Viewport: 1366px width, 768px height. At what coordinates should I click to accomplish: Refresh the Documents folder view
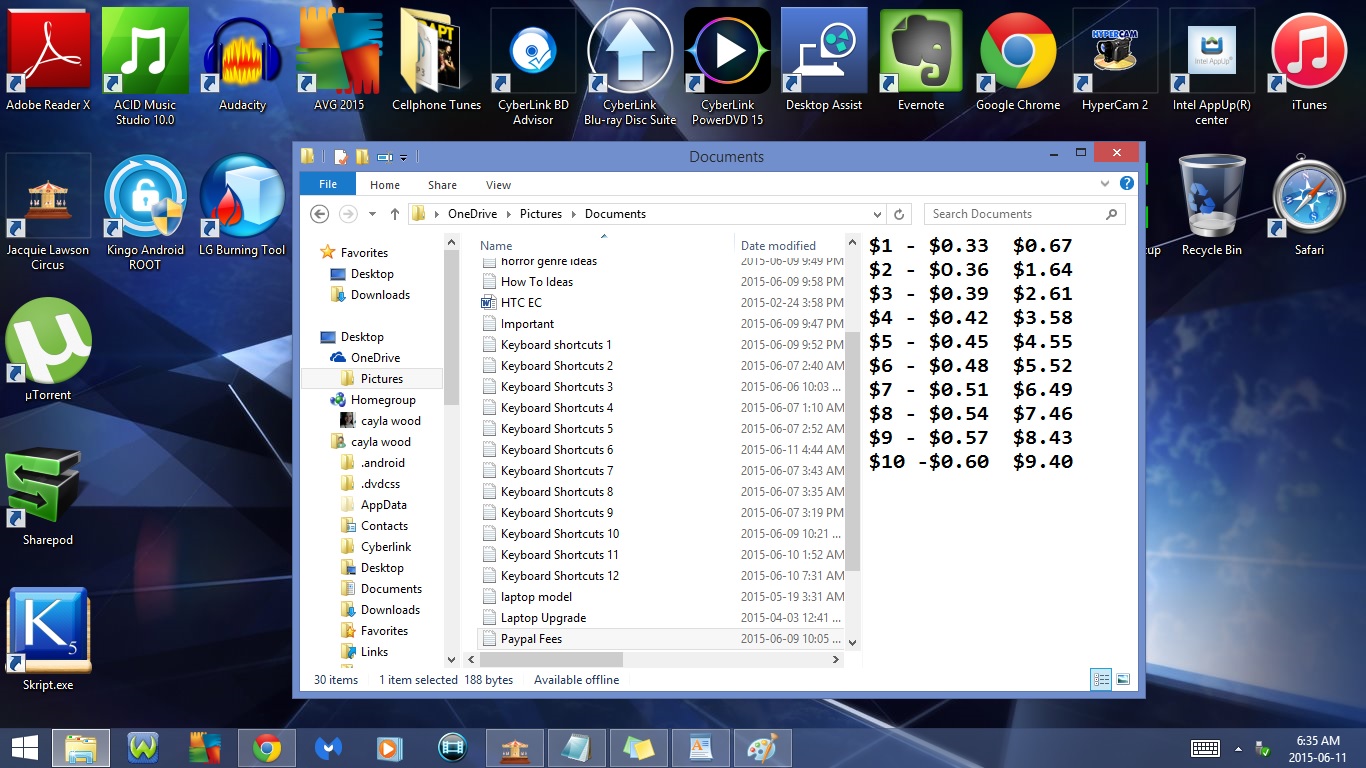tap(899, 214)
